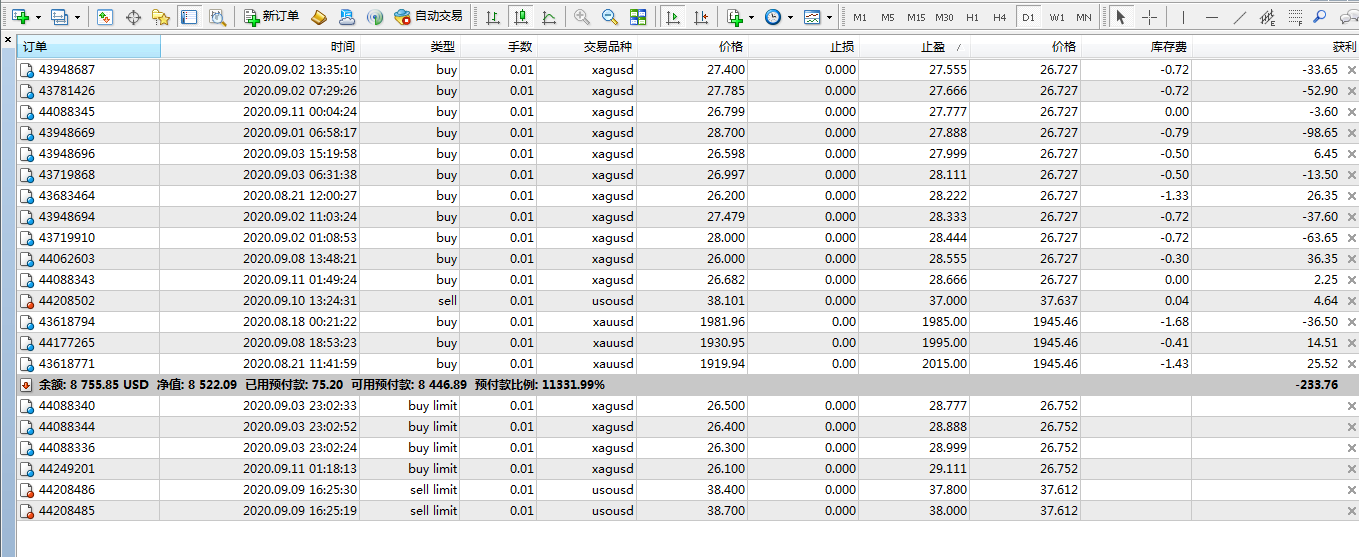
Task: Close the usousd sell order 44208502
Action: 1352,301
